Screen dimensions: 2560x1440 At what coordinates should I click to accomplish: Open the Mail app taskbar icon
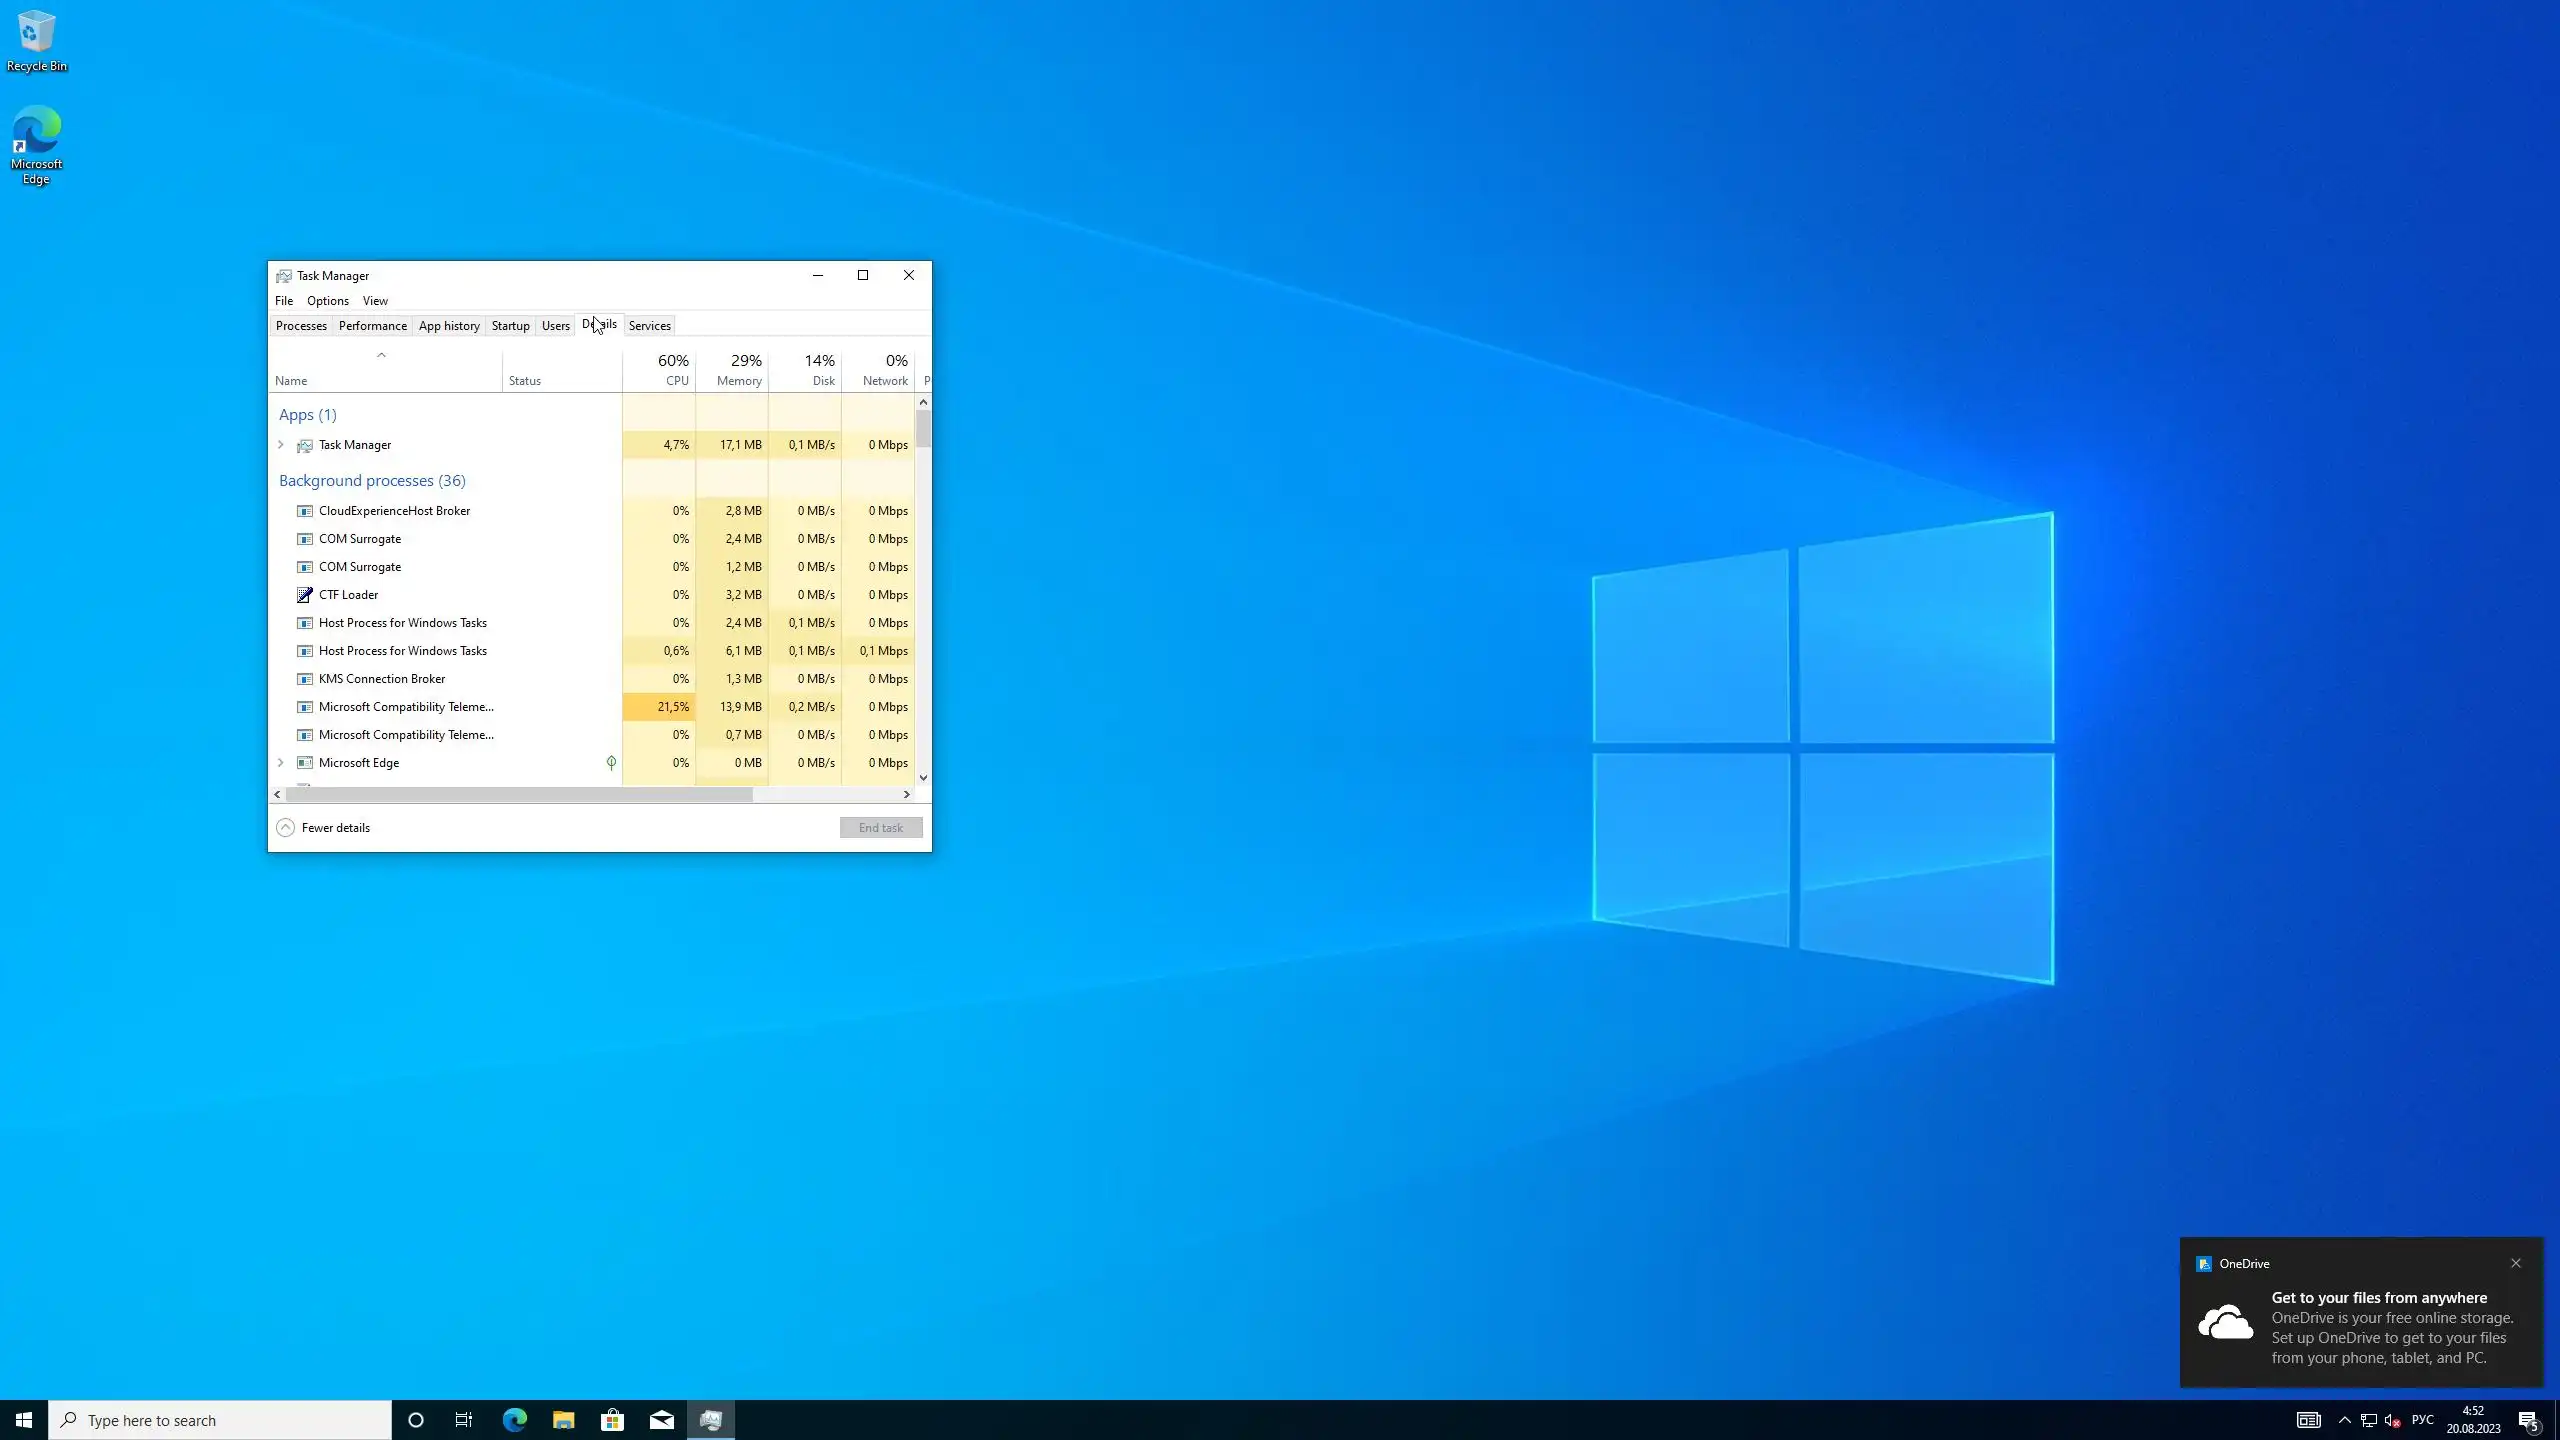[661, 1420]
